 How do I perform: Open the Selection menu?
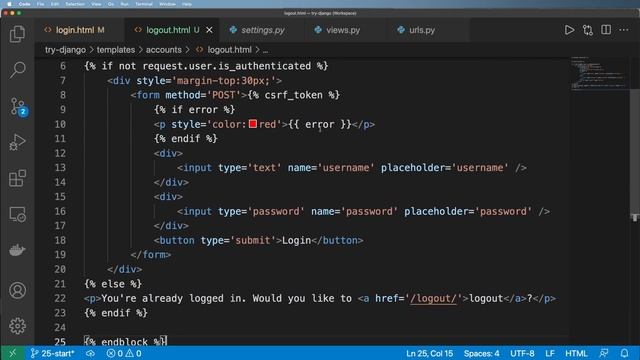75,4
